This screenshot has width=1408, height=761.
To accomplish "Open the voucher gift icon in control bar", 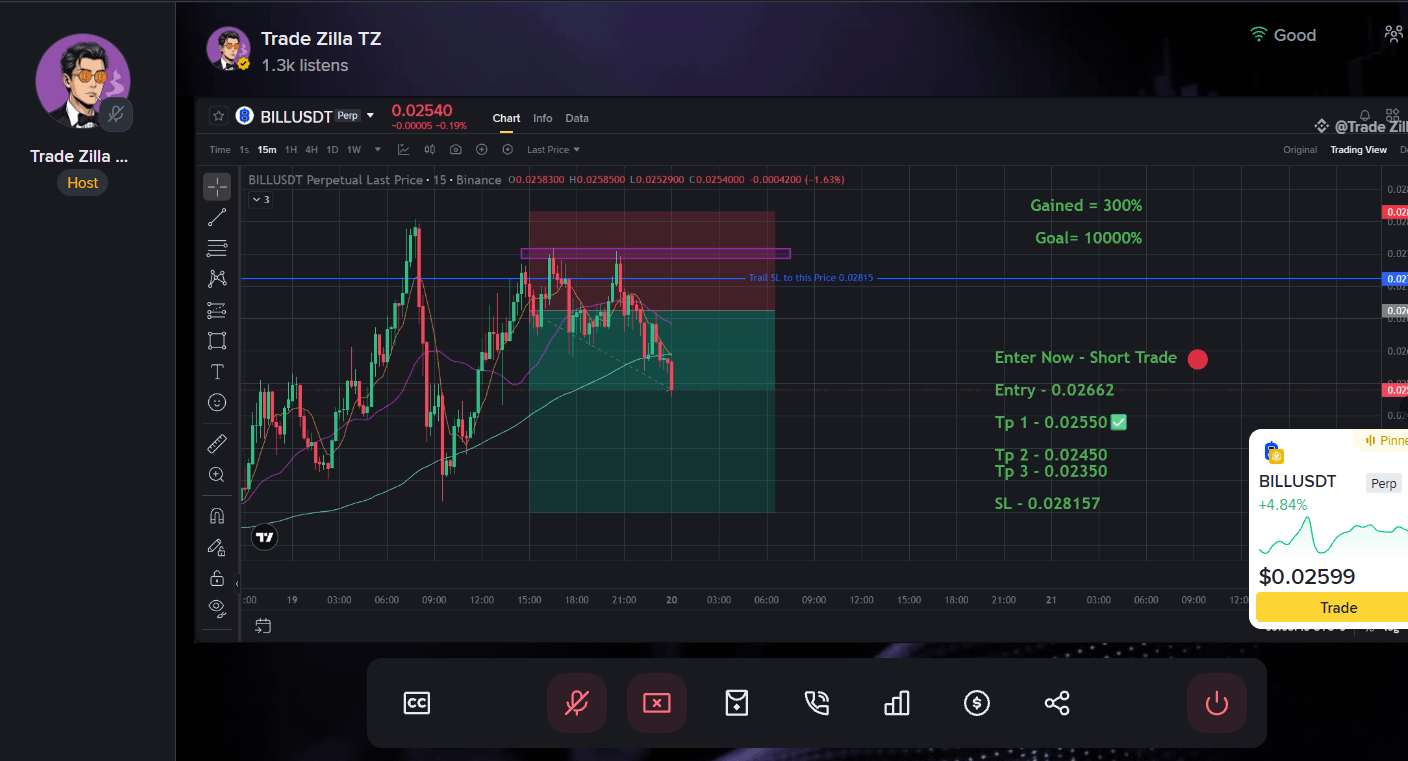I will (737, 703).
